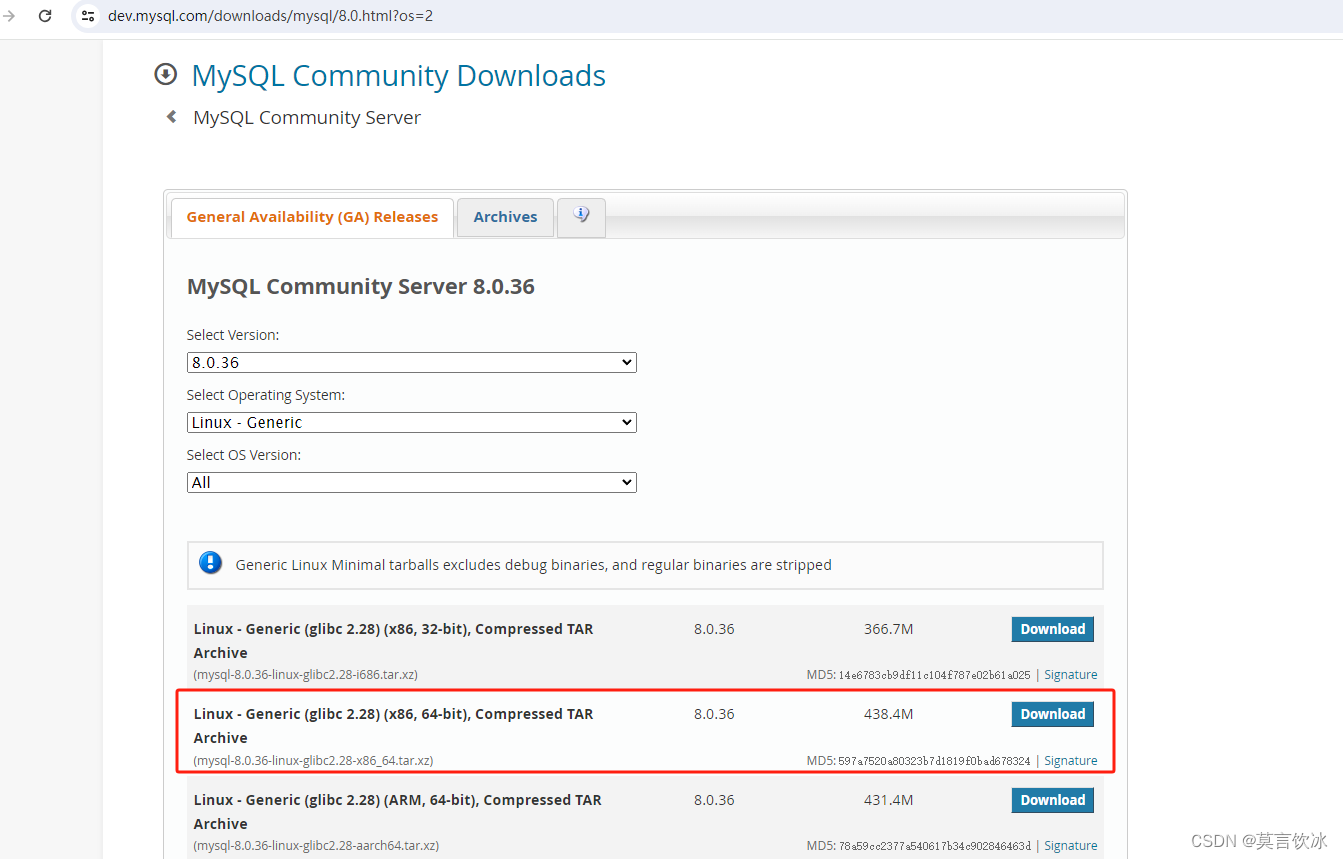Open Signature link for x86_64 tarball
Screen dimensions: 1343x859
coord(1071,761)
